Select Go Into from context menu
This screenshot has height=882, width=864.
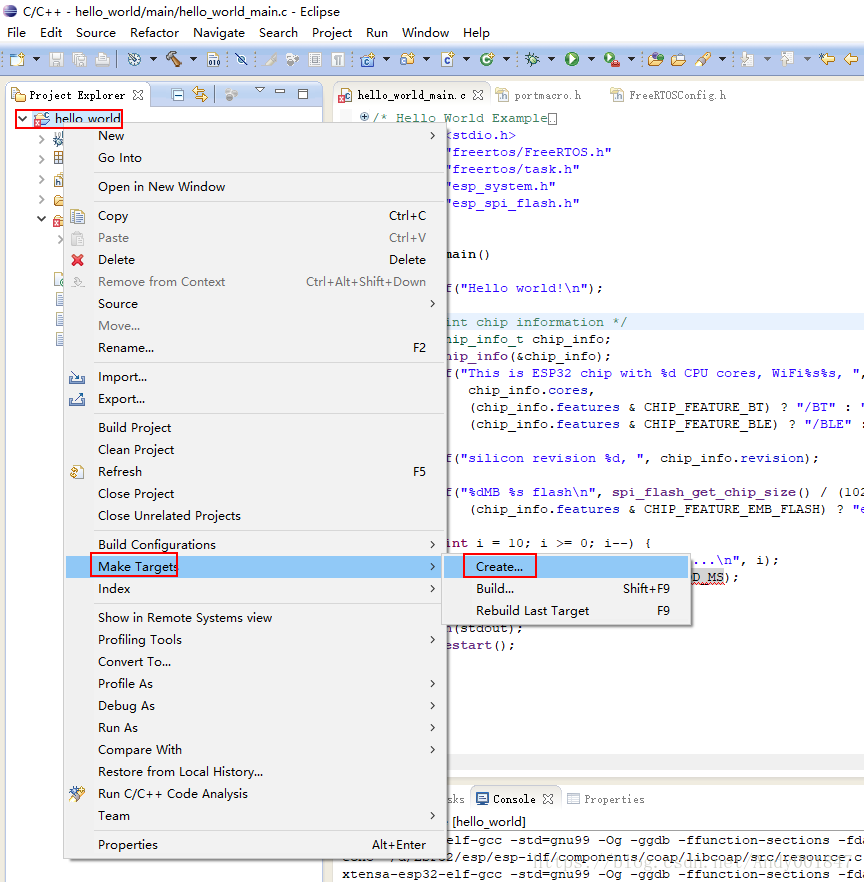[x=254, y=158]
